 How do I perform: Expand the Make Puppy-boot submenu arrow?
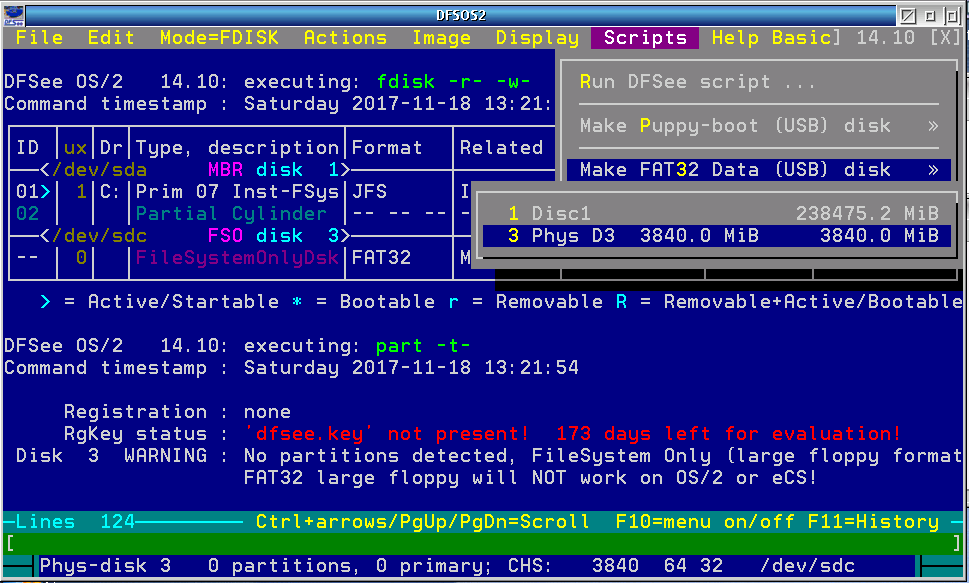click(932, 126)
